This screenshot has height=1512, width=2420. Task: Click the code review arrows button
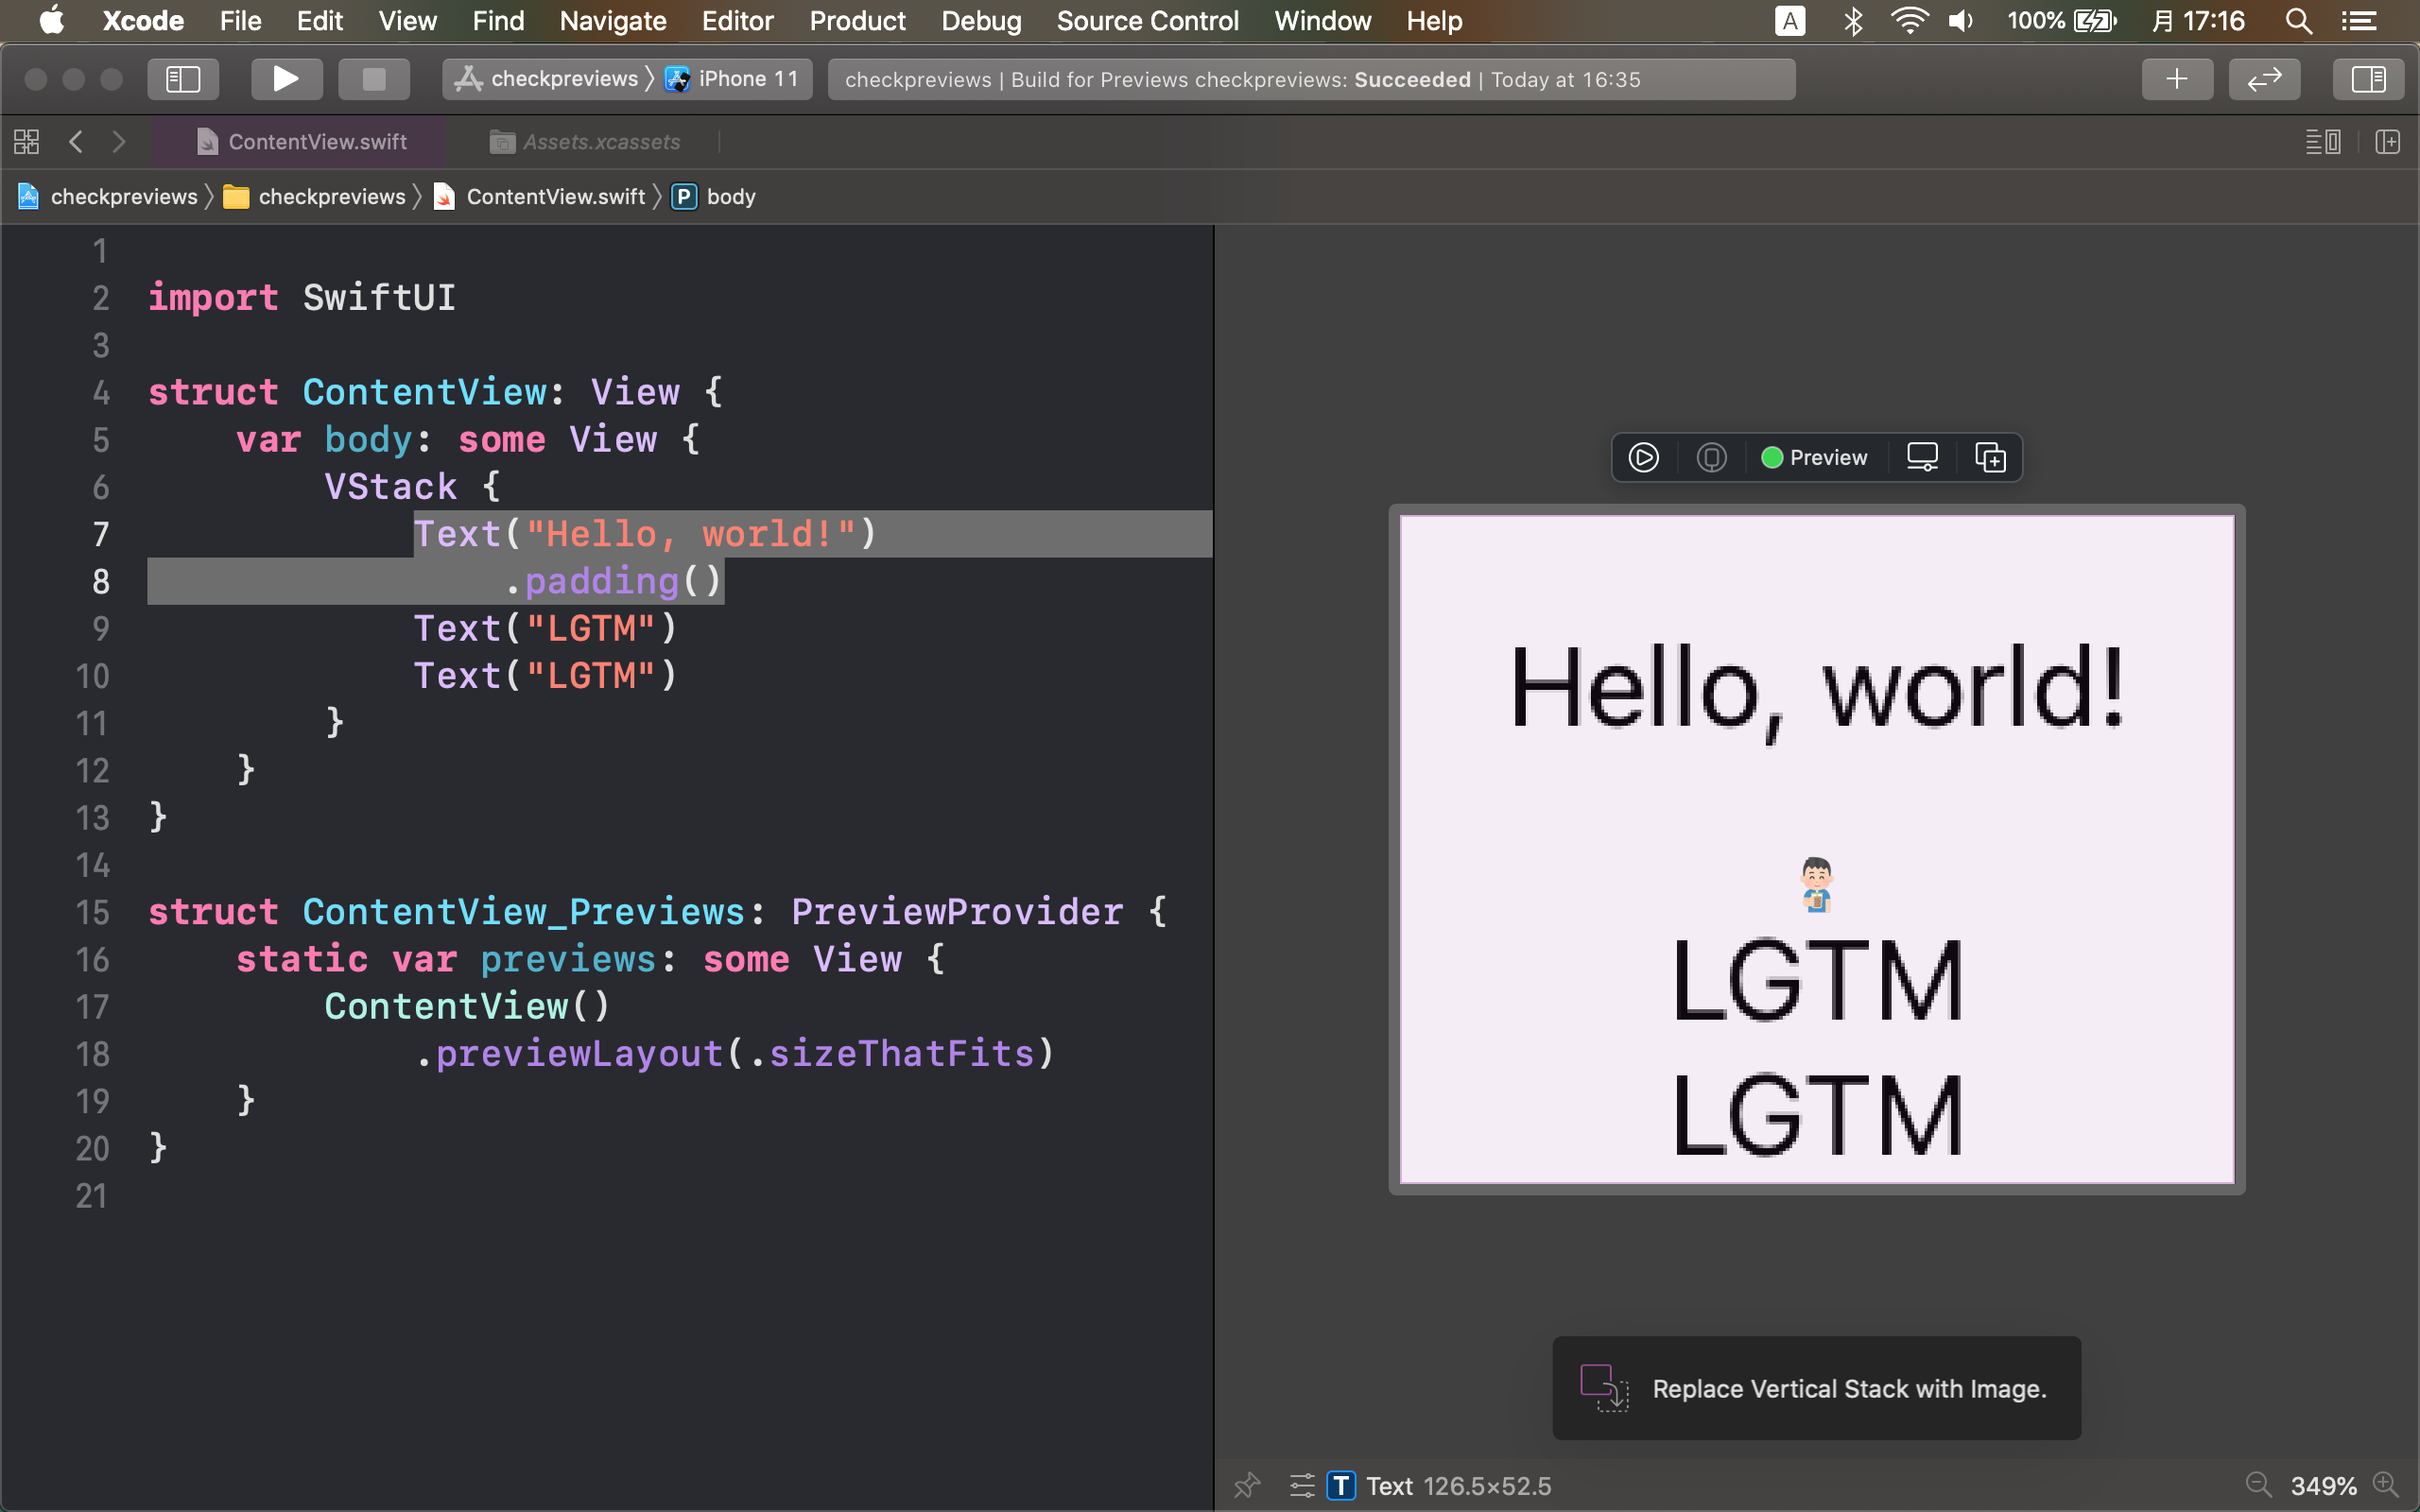point(2264,79)
